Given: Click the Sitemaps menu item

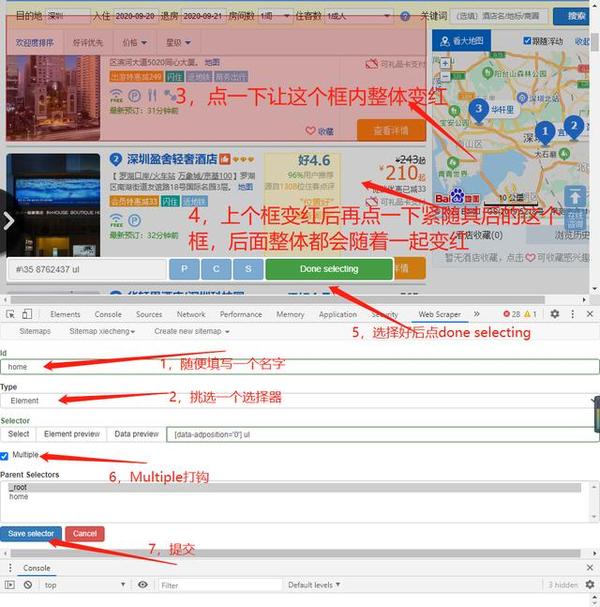Looking at the screenshot, I should coord(35,331).
